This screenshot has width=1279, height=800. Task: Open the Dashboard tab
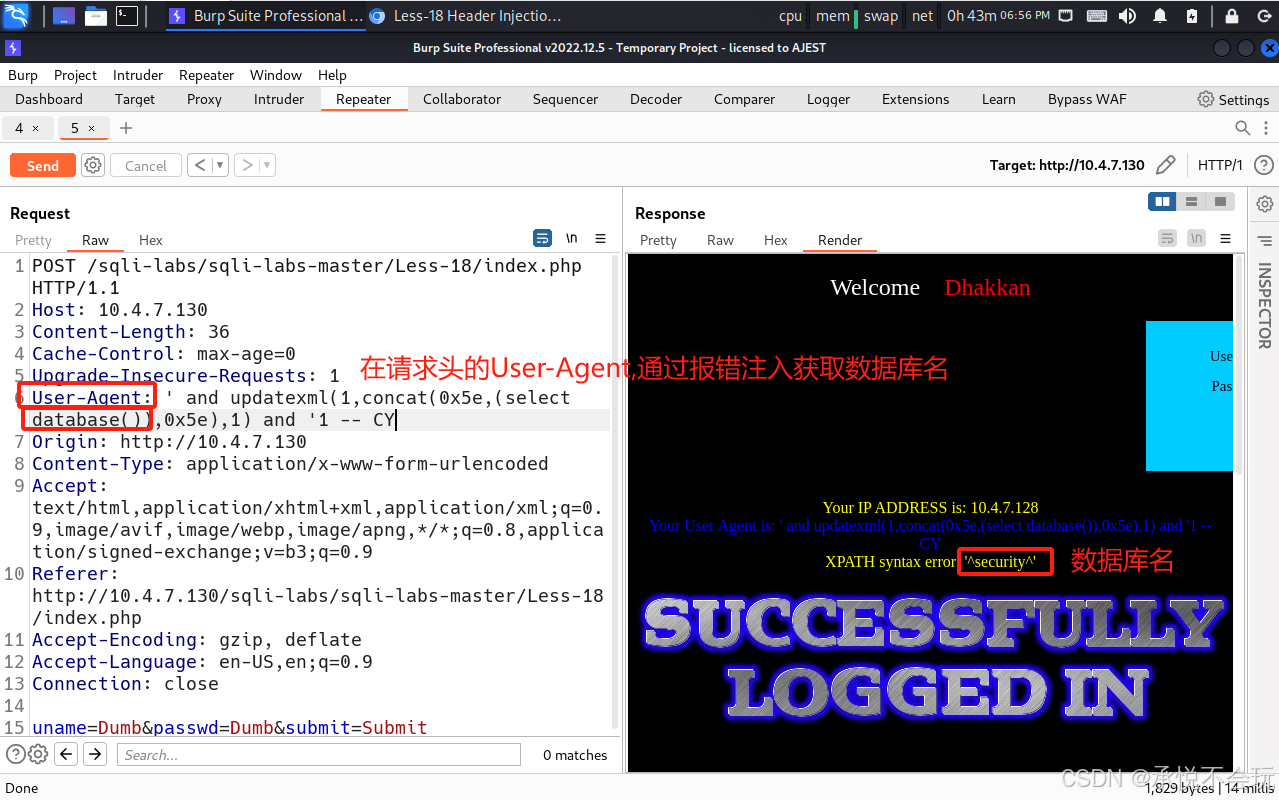pos(49,99)
